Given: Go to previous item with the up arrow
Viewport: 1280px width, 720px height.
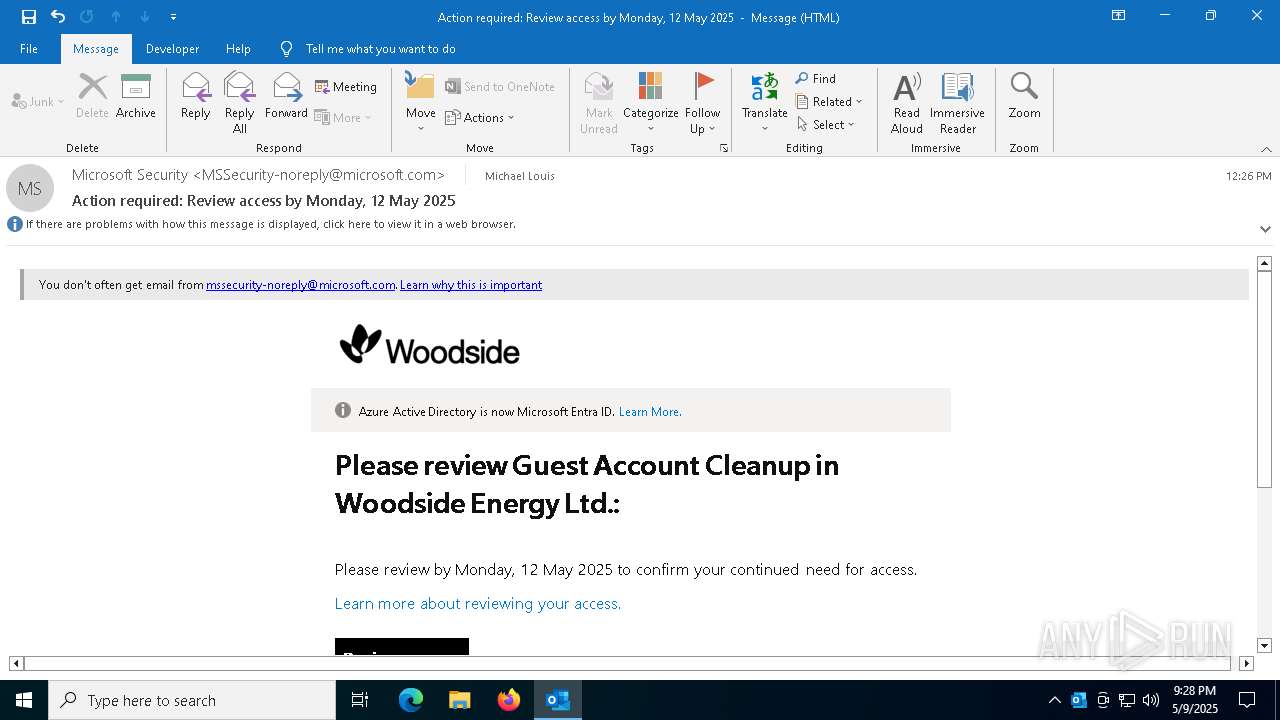Looking at the screenshot, I should [116, 17].
